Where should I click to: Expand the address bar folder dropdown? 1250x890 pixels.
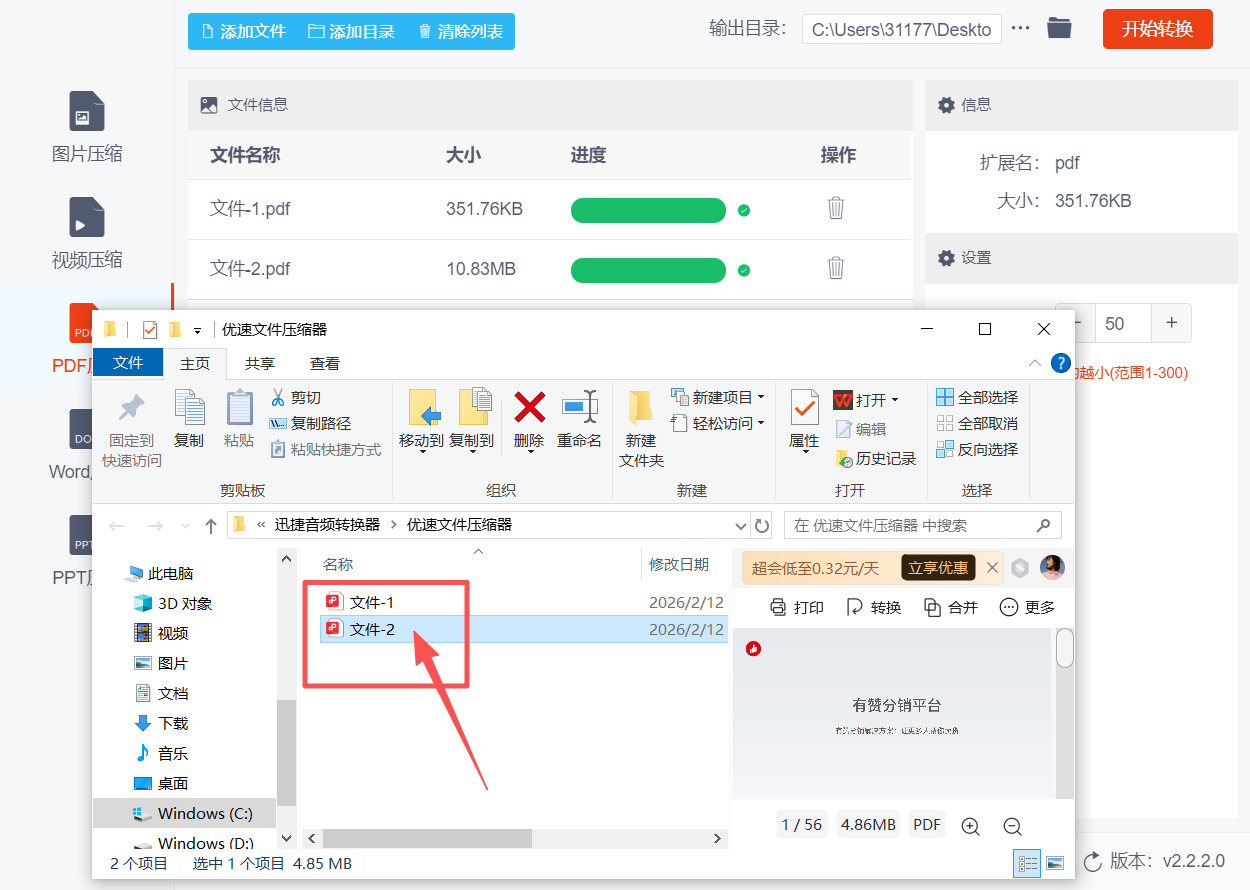(739, 524)
